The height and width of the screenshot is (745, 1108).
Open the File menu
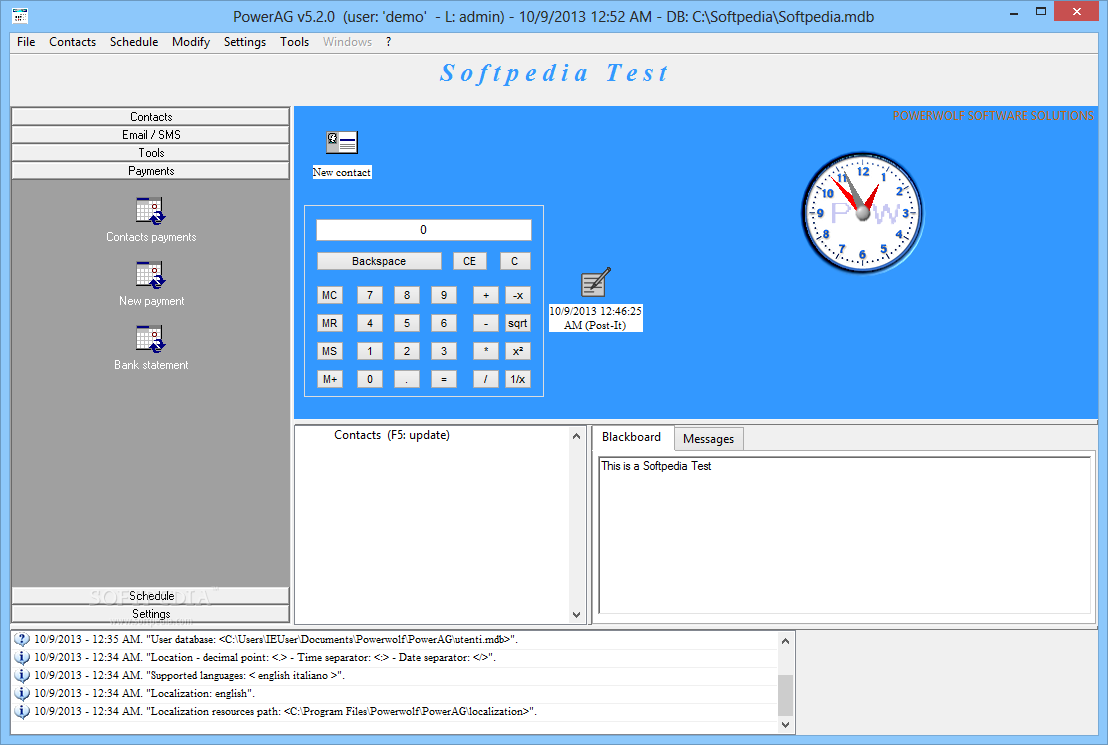[26, 42]
